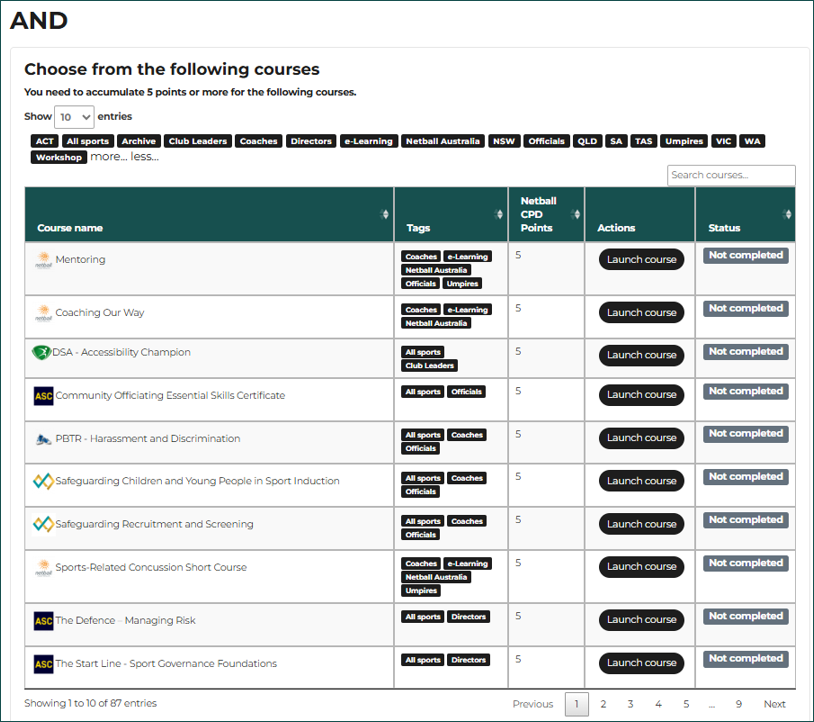Viewport: 814px width, 722px height.
Task: Click Previous in the pagination
Action: 533,704
